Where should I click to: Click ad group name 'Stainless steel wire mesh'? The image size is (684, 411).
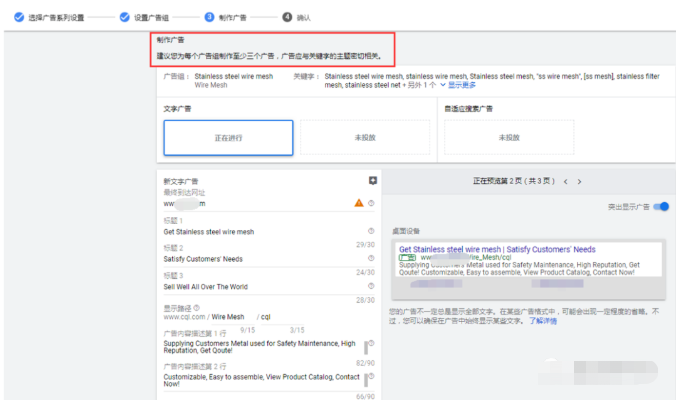234,76
